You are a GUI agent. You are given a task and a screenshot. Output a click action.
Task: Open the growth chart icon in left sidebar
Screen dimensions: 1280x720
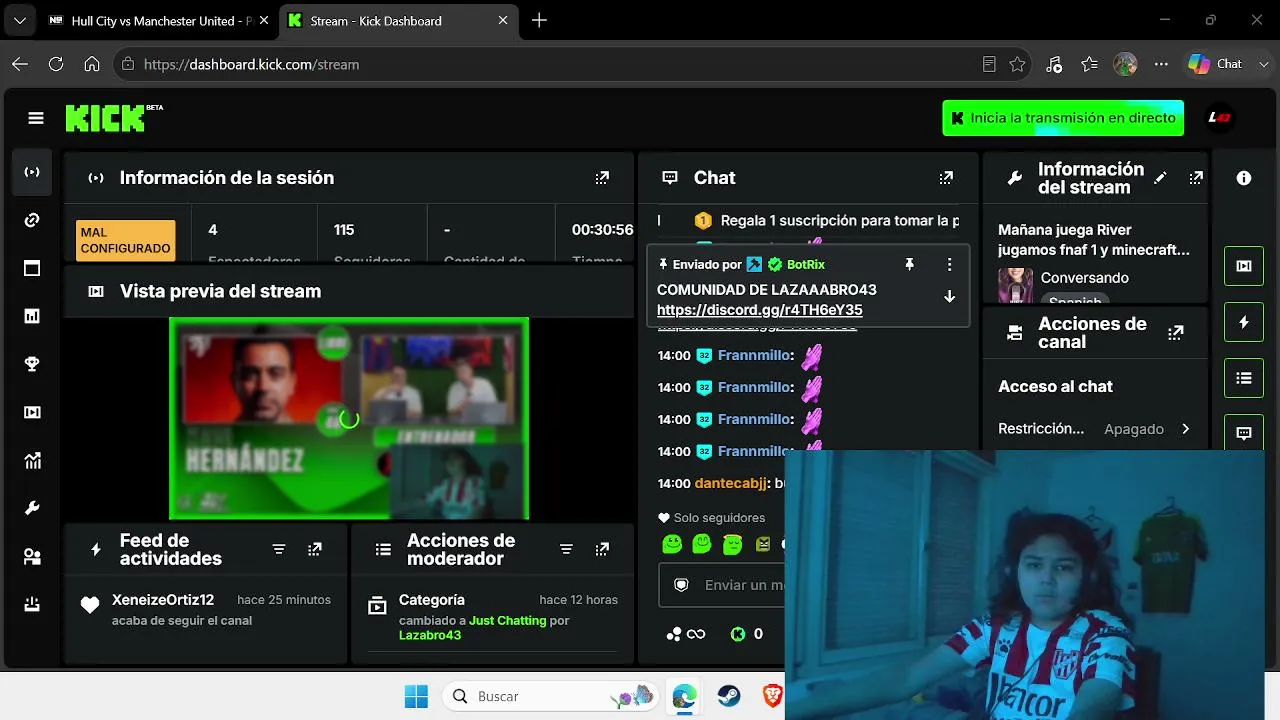click(x=32, y=460)
